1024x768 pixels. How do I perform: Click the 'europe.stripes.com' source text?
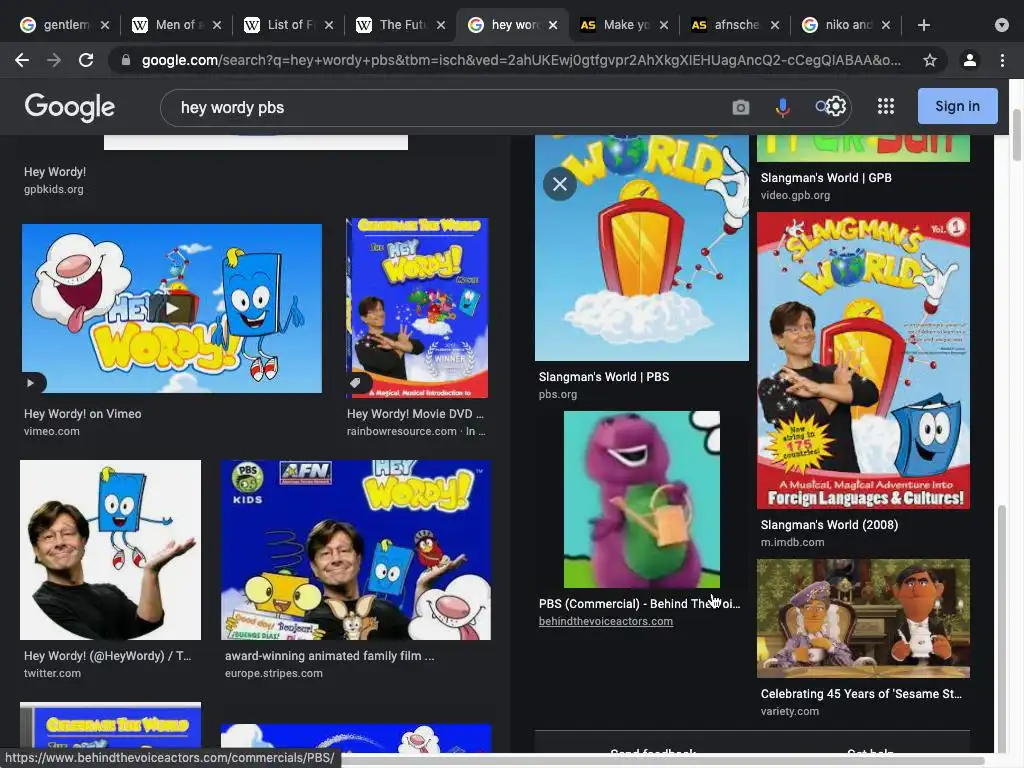[x=274, y=673]
